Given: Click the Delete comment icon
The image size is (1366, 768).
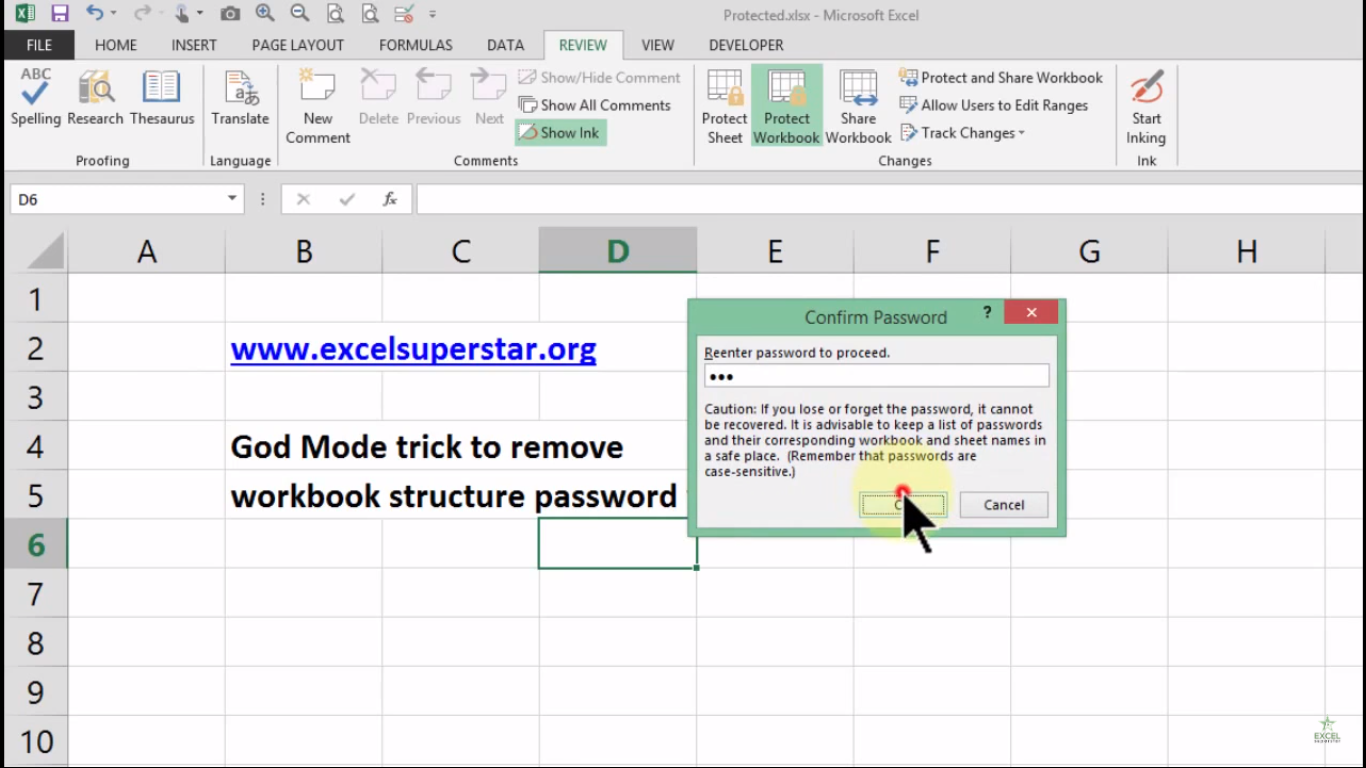Looking at the screenshot, I should tap(378, 98).
